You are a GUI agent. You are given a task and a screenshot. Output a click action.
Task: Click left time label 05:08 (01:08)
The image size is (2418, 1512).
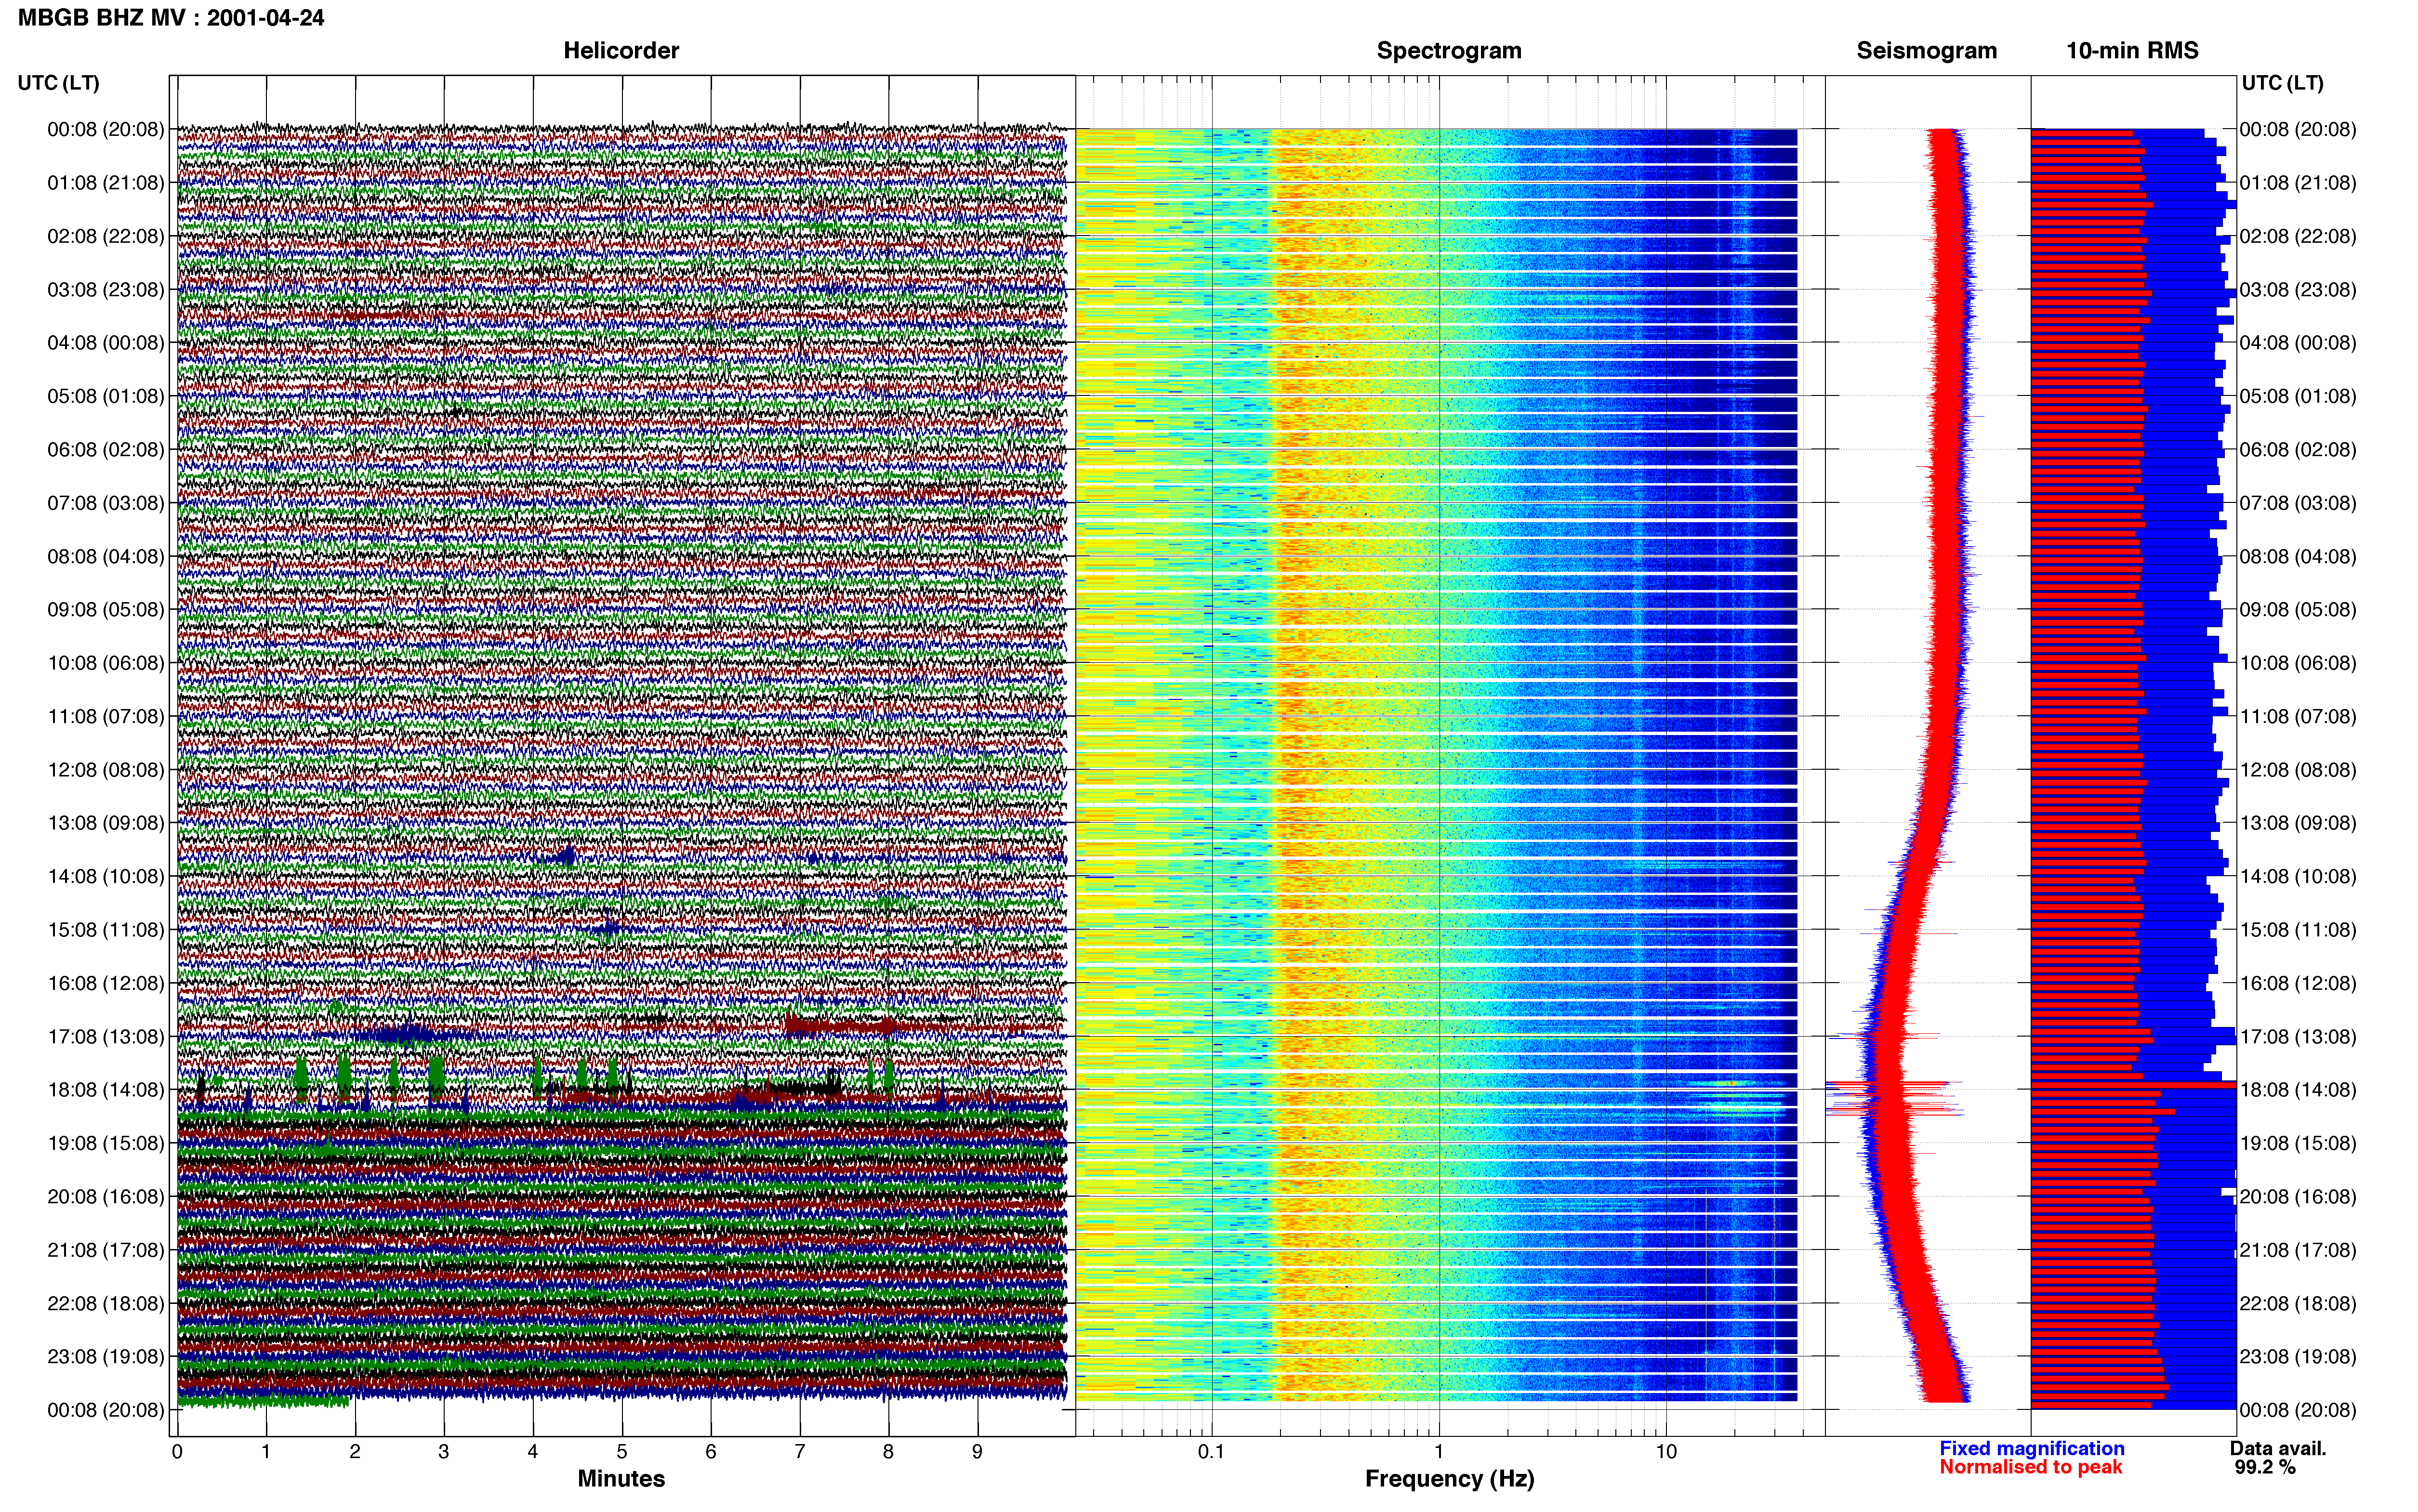[105, 396]
